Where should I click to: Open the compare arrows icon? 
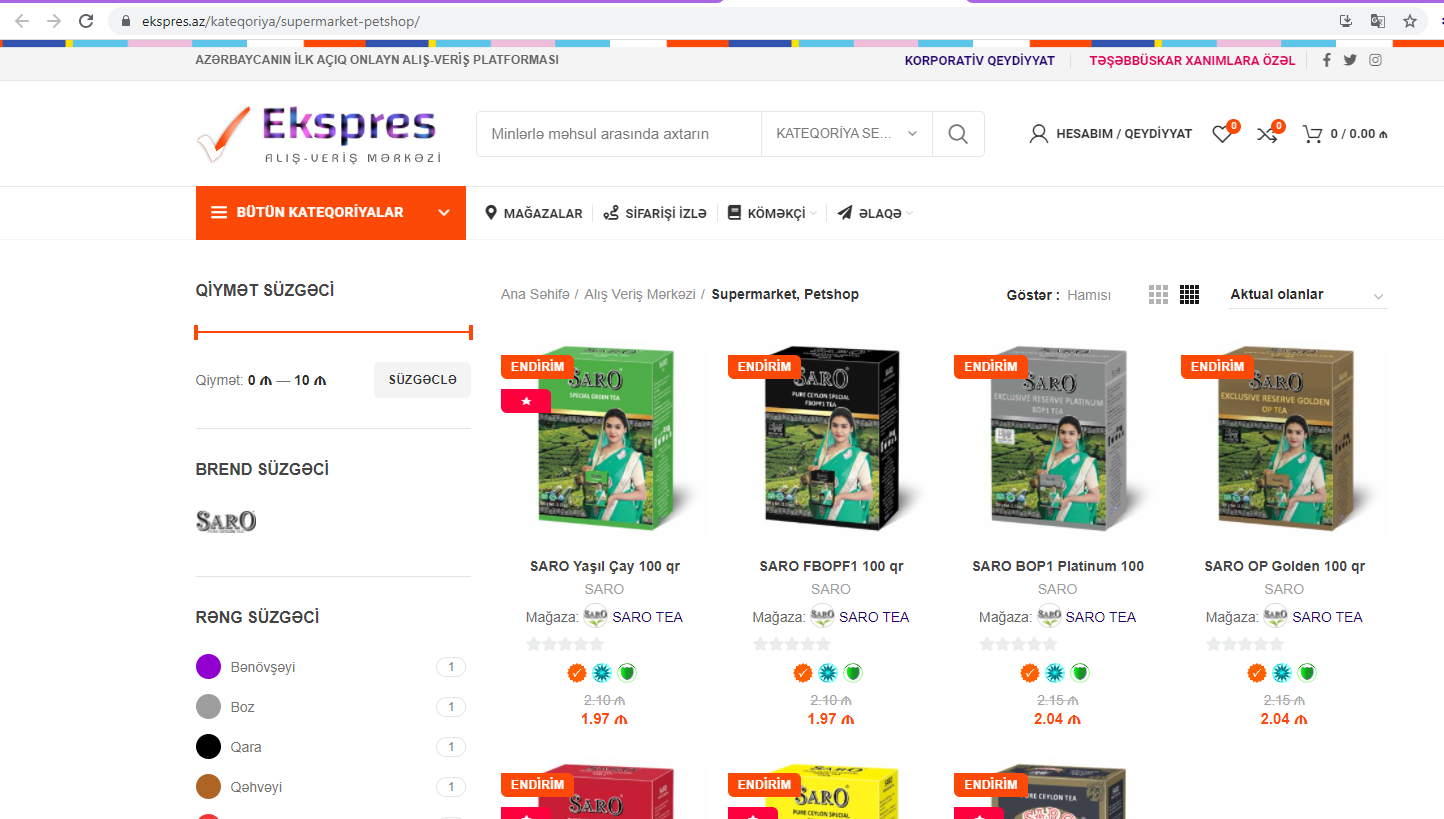point(1267,134)
